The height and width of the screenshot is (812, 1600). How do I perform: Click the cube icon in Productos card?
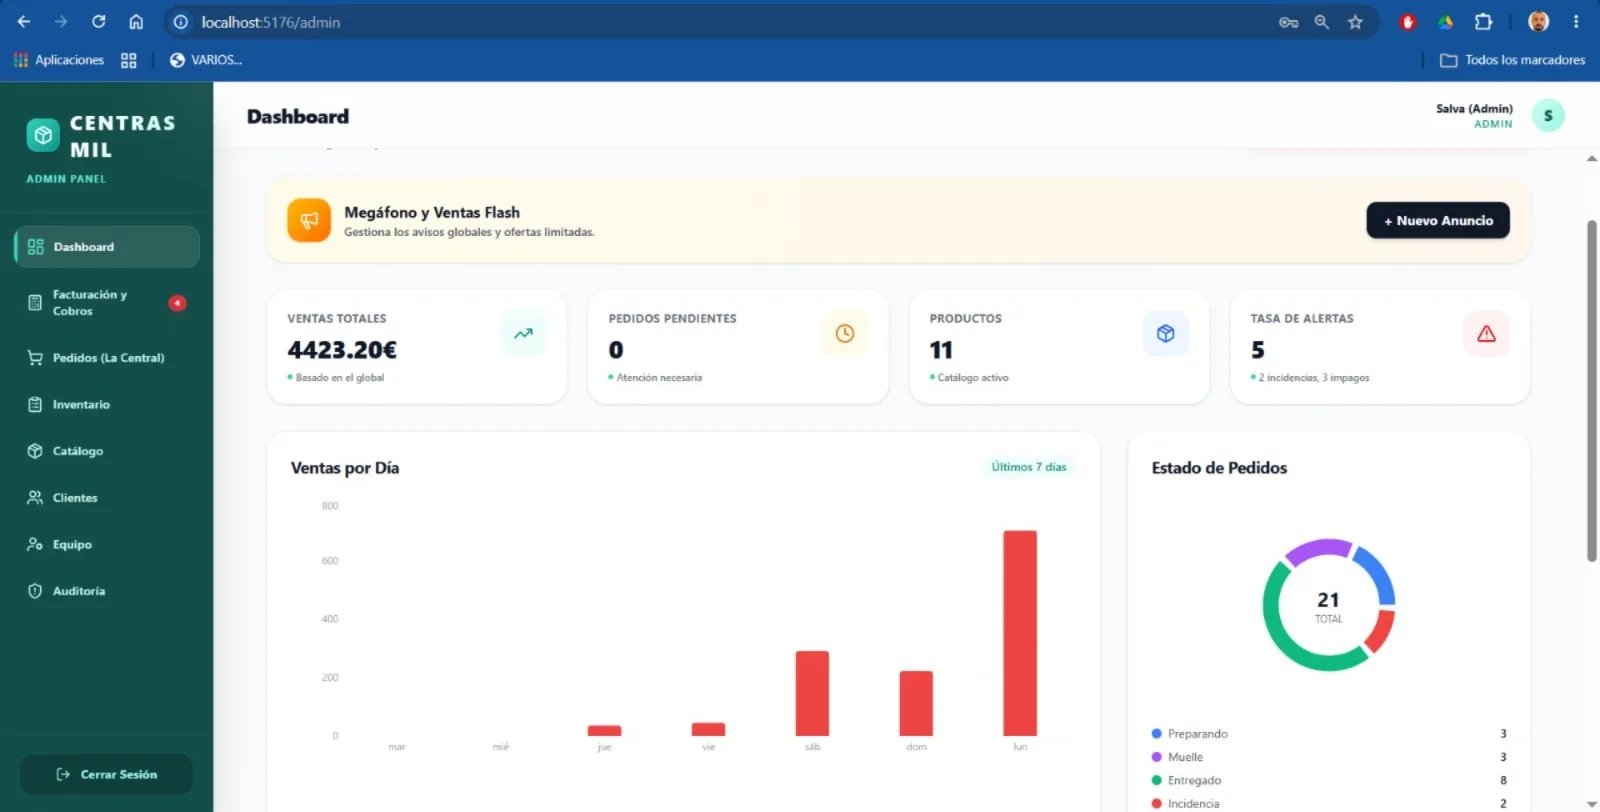pos(1166,334)
